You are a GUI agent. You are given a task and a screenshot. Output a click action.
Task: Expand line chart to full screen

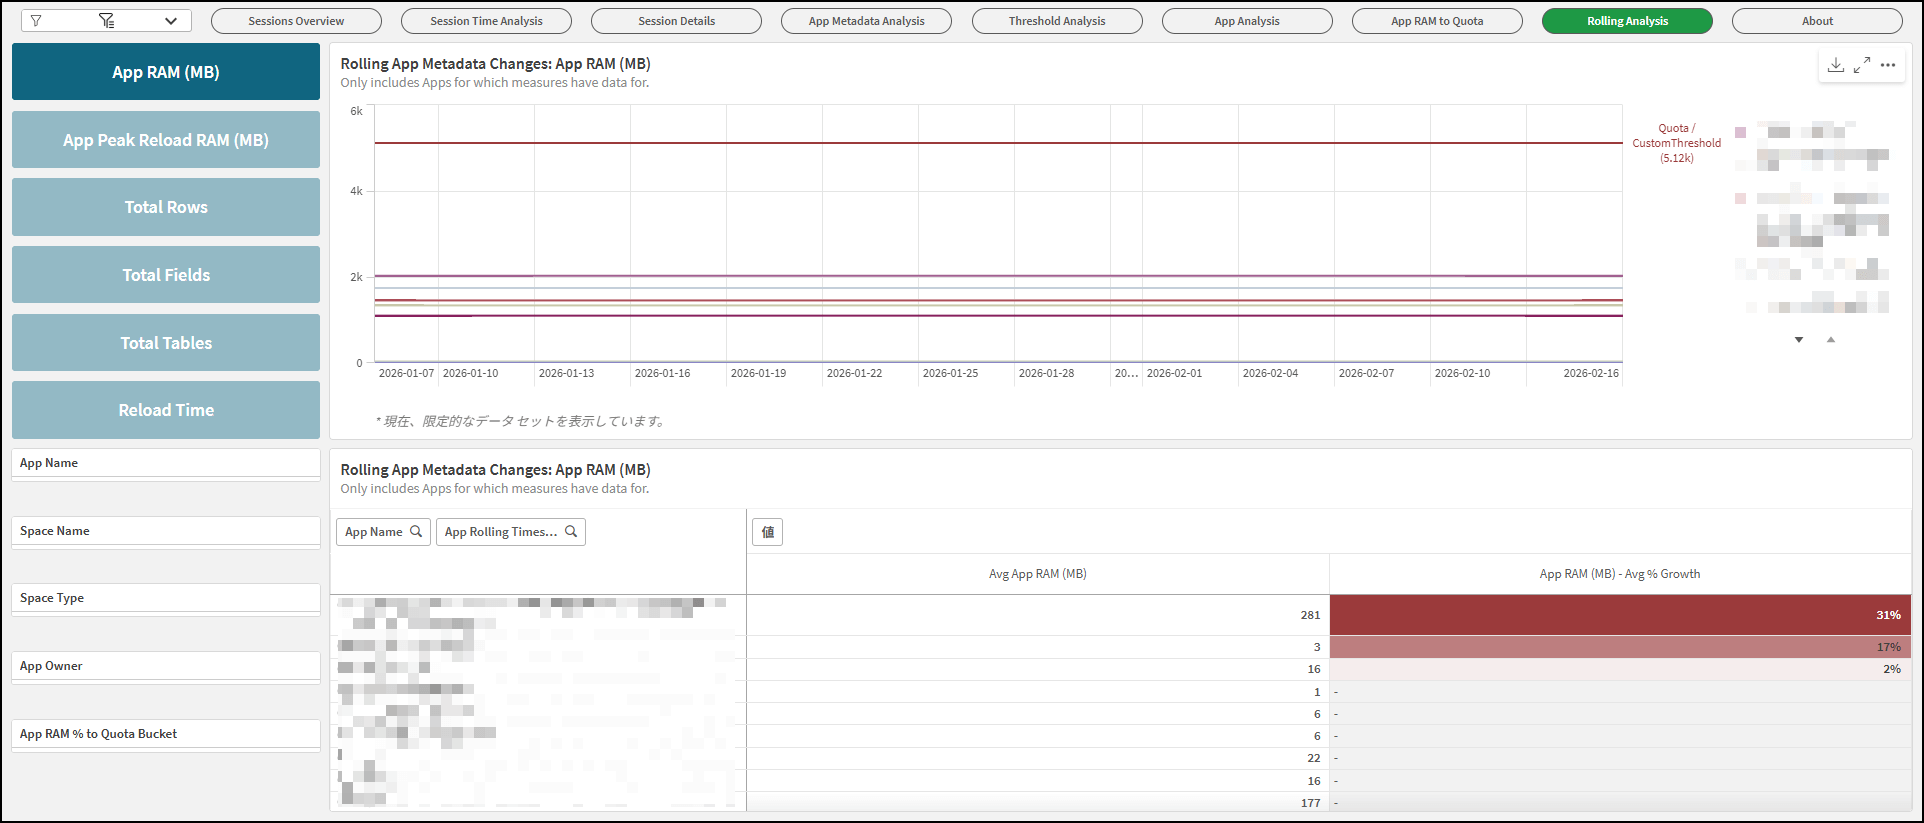pos(1862,65)
